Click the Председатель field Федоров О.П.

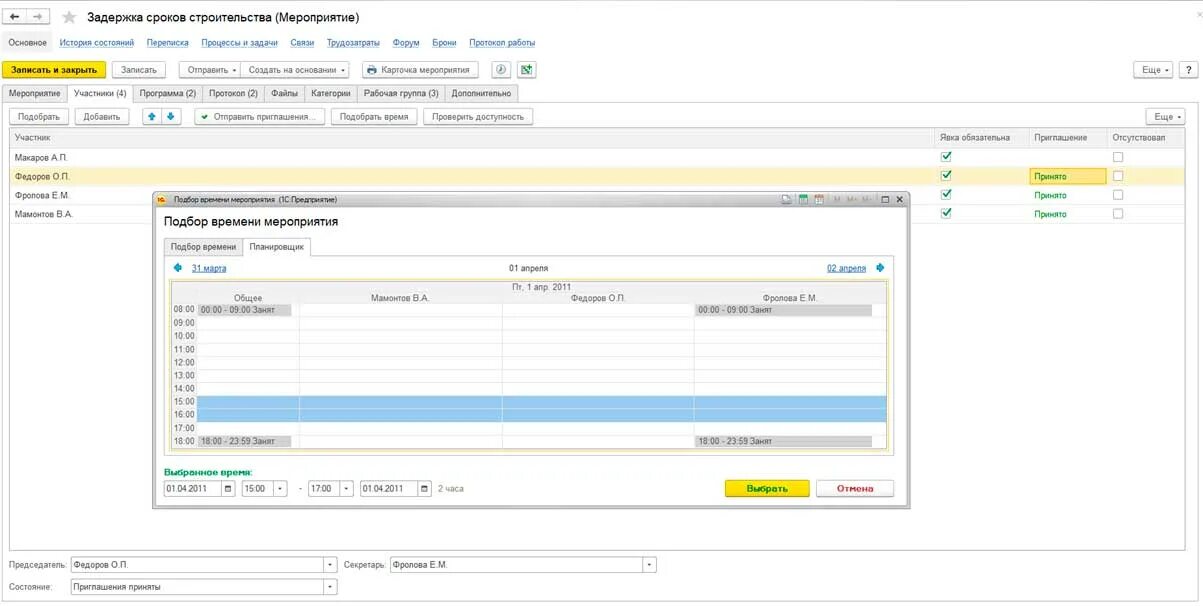(197, 565)
